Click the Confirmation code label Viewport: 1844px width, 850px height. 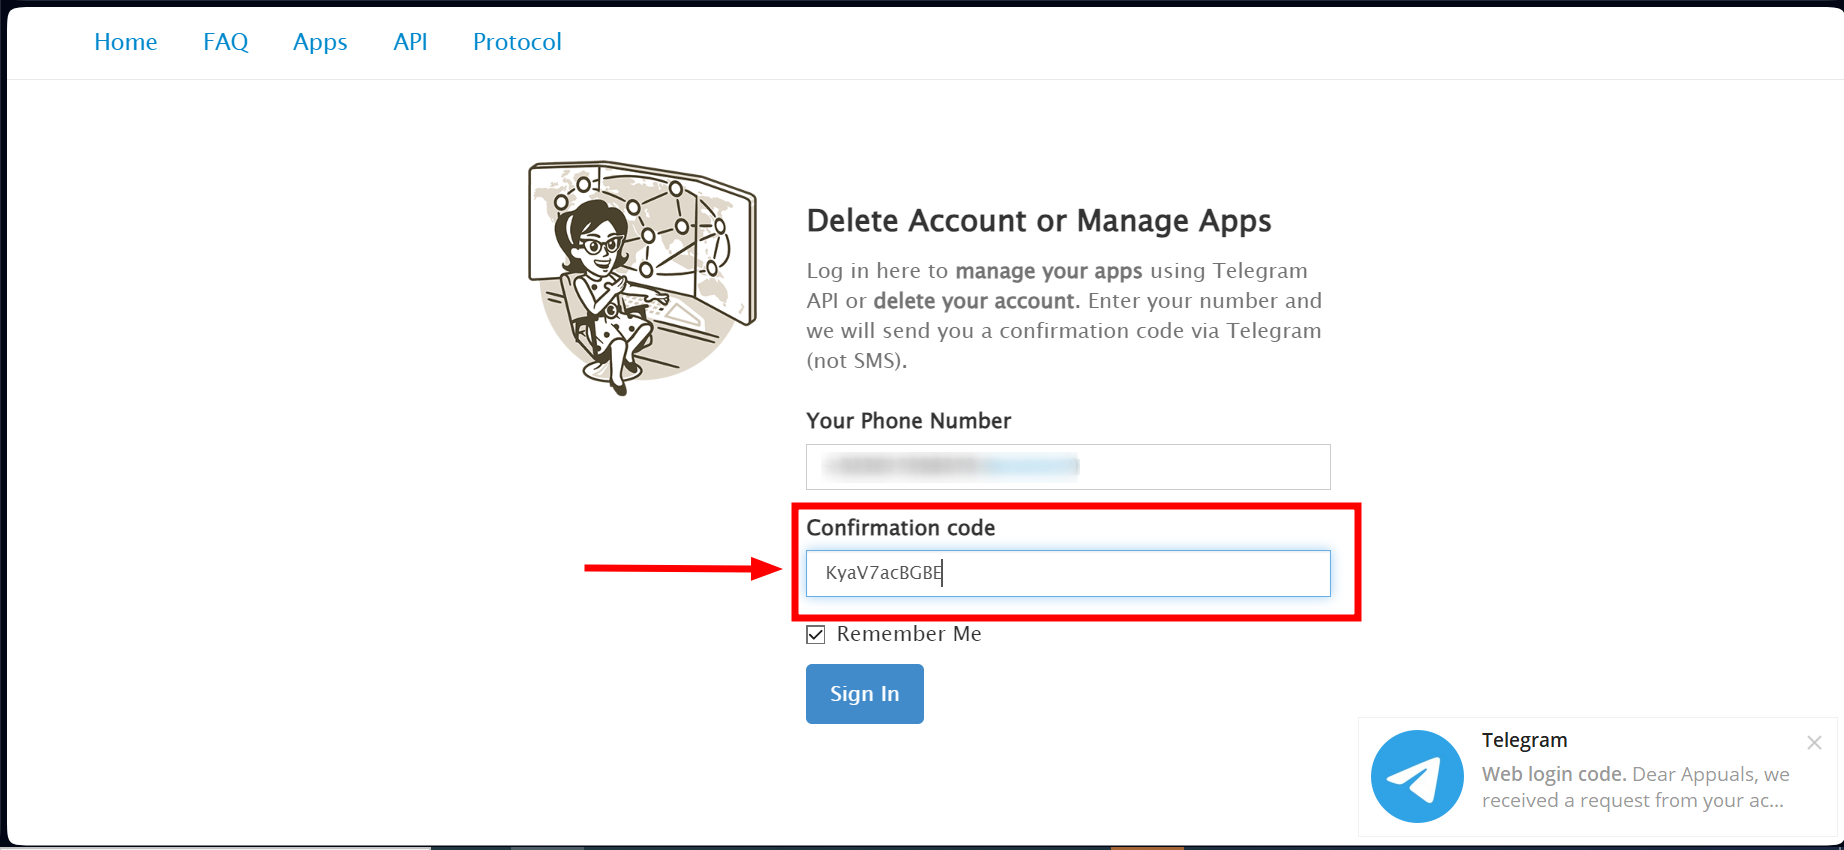pyautogui.click(x=900, y=528)
